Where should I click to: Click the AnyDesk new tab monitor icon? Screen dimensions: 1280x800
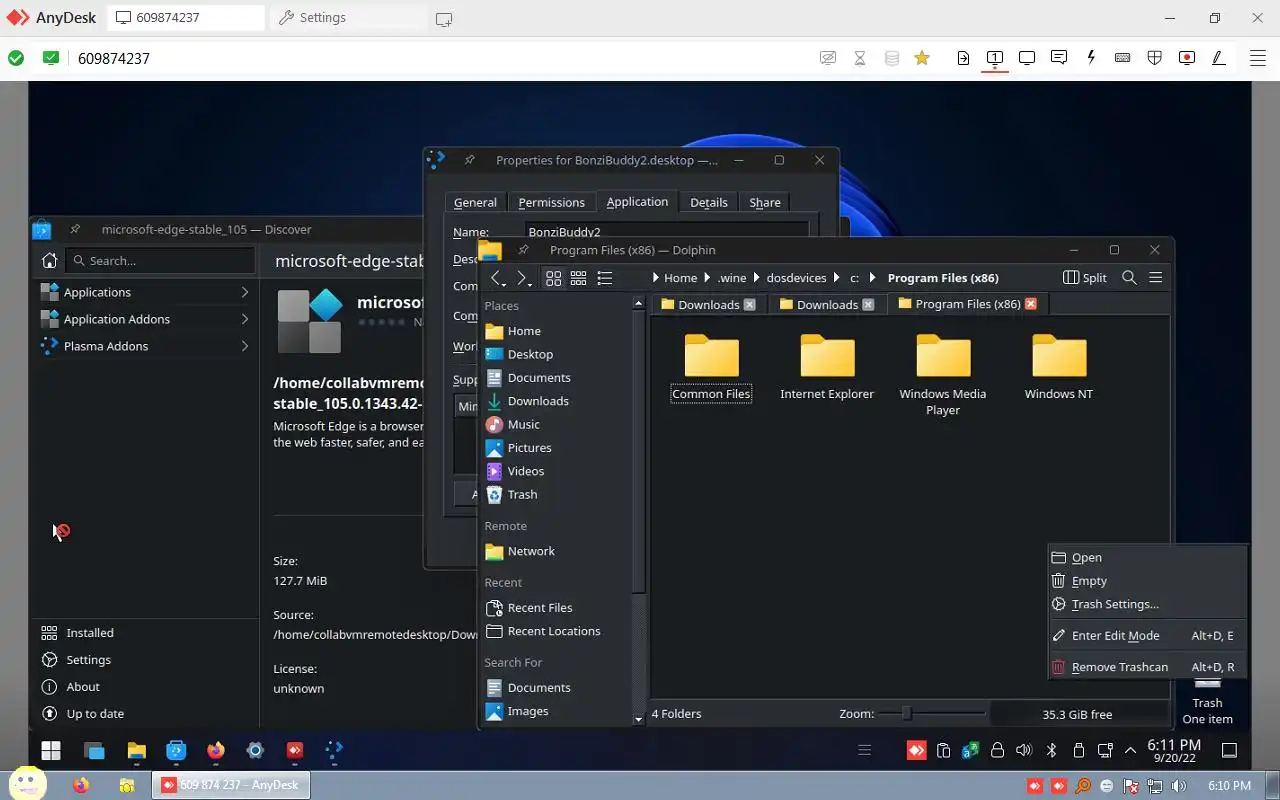pyautogui.click(x=444, y=18)
